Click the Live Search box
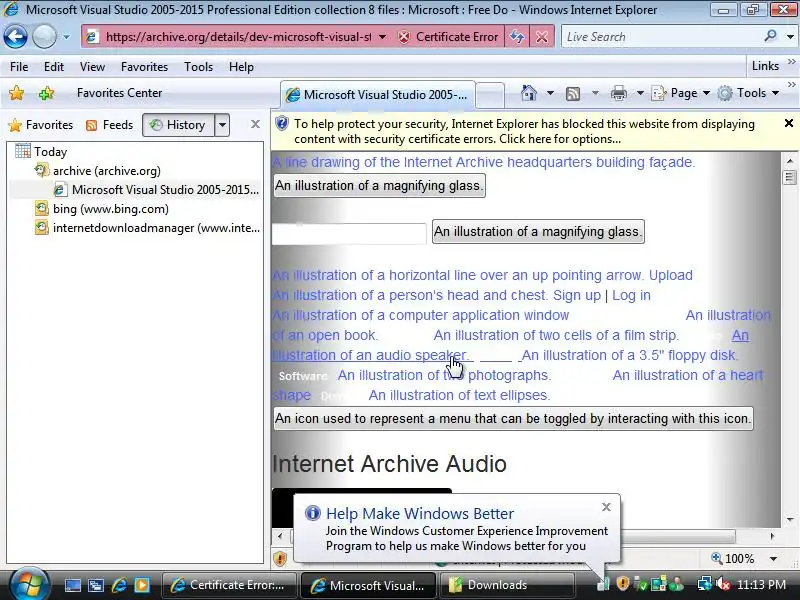This screenshot has width=800, height=600. (661, 37)
